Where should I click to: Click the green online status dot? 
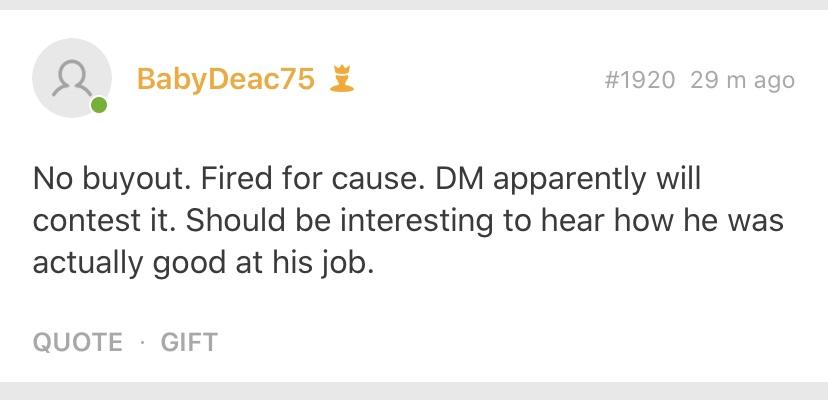[x=98, y=105]
